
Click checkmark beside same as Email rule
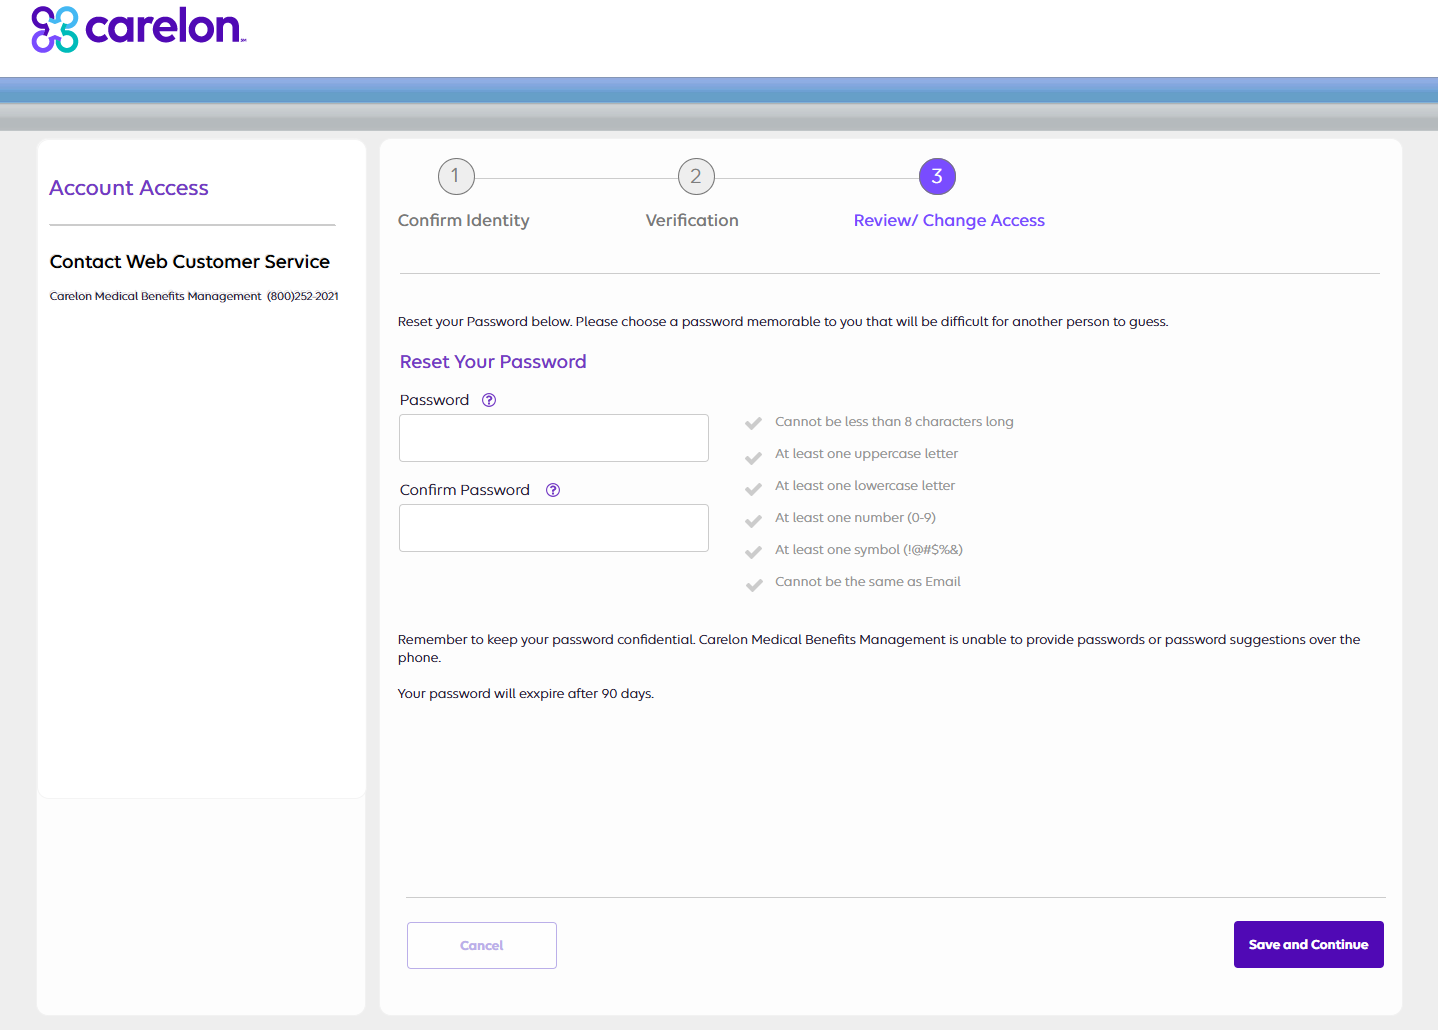[754, 583]
